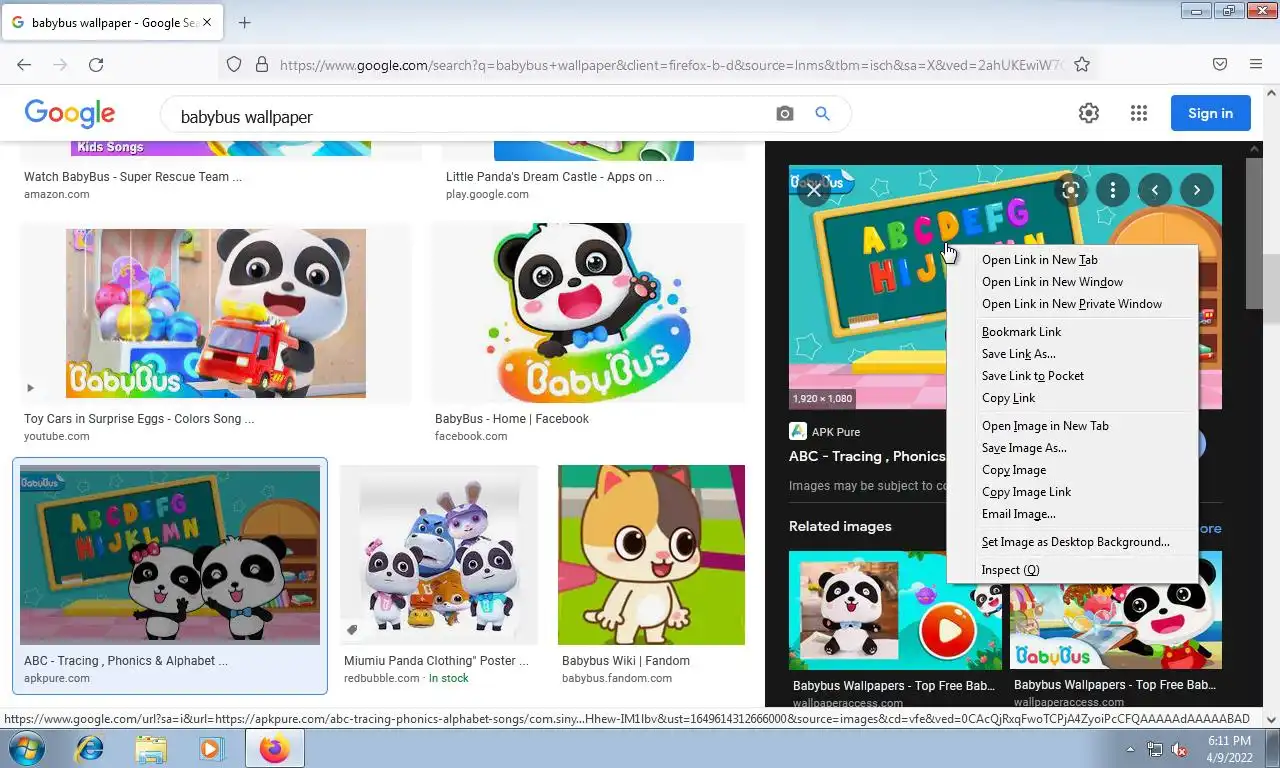Open Google quick settings gear
The width and height of the screenshot is (1280, 768).
pos(1089,113)
